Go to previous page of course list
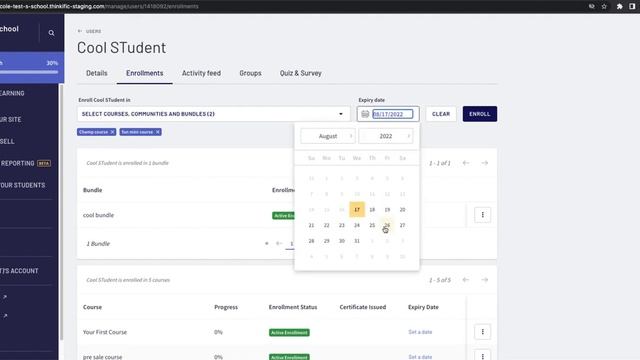Image resolution: width=640 pixels, height=360 pixels. 466,280
